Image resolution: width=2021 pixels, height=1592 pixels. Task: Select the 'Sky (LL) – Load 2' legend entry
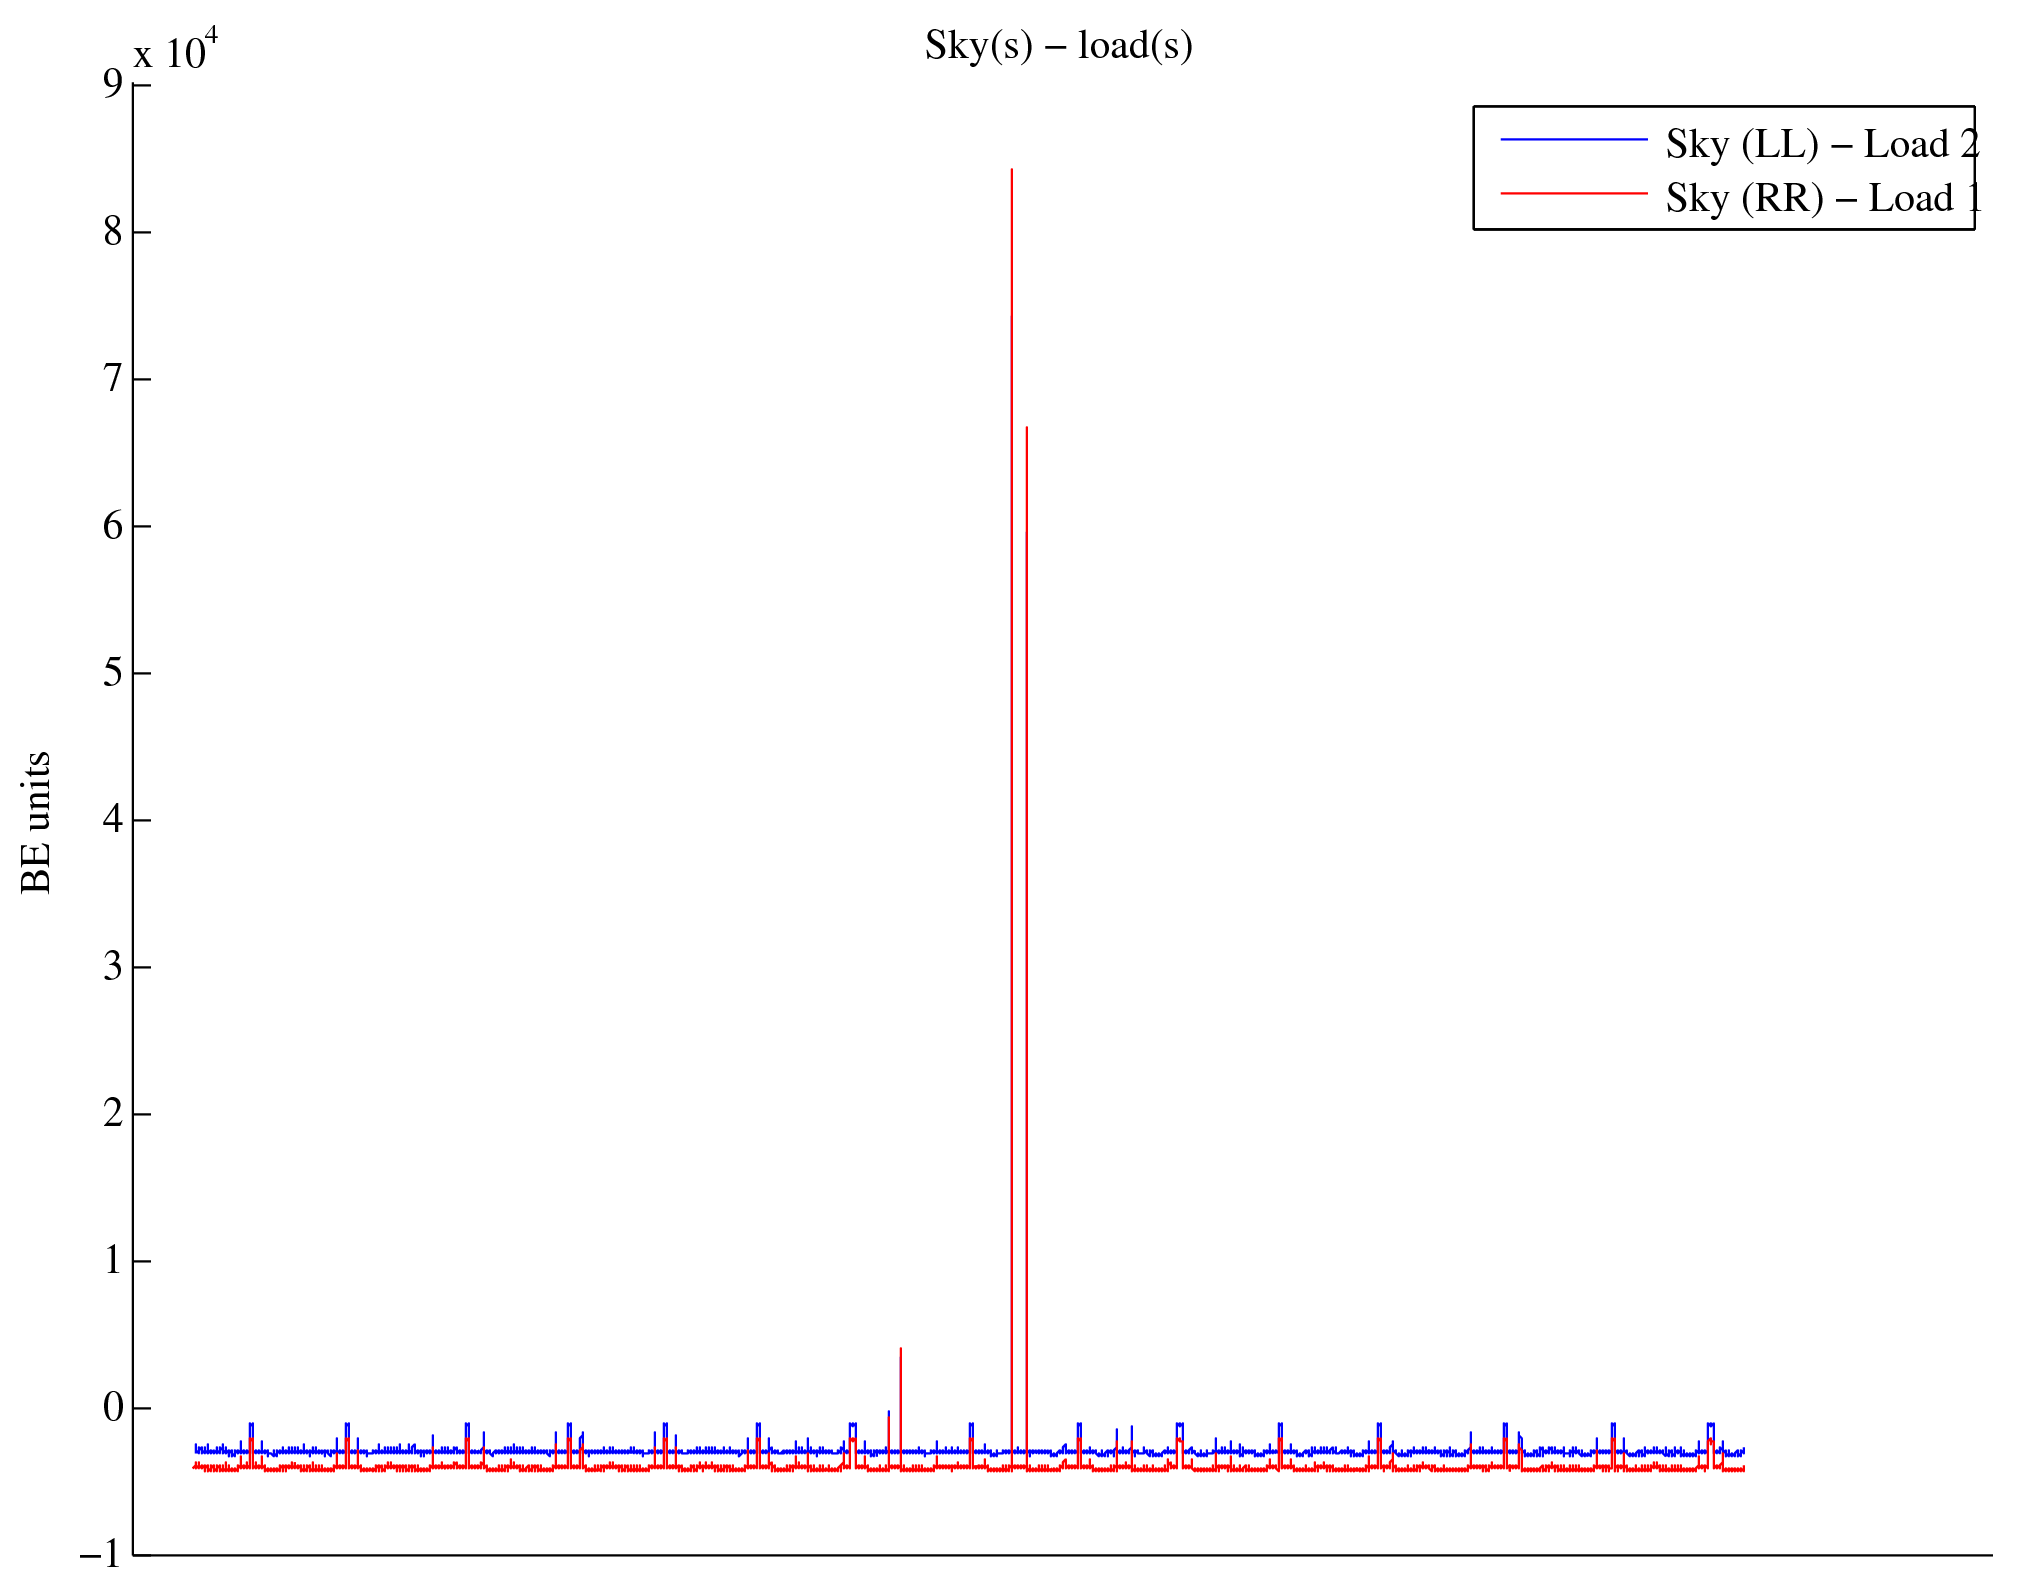[1821, 144]
